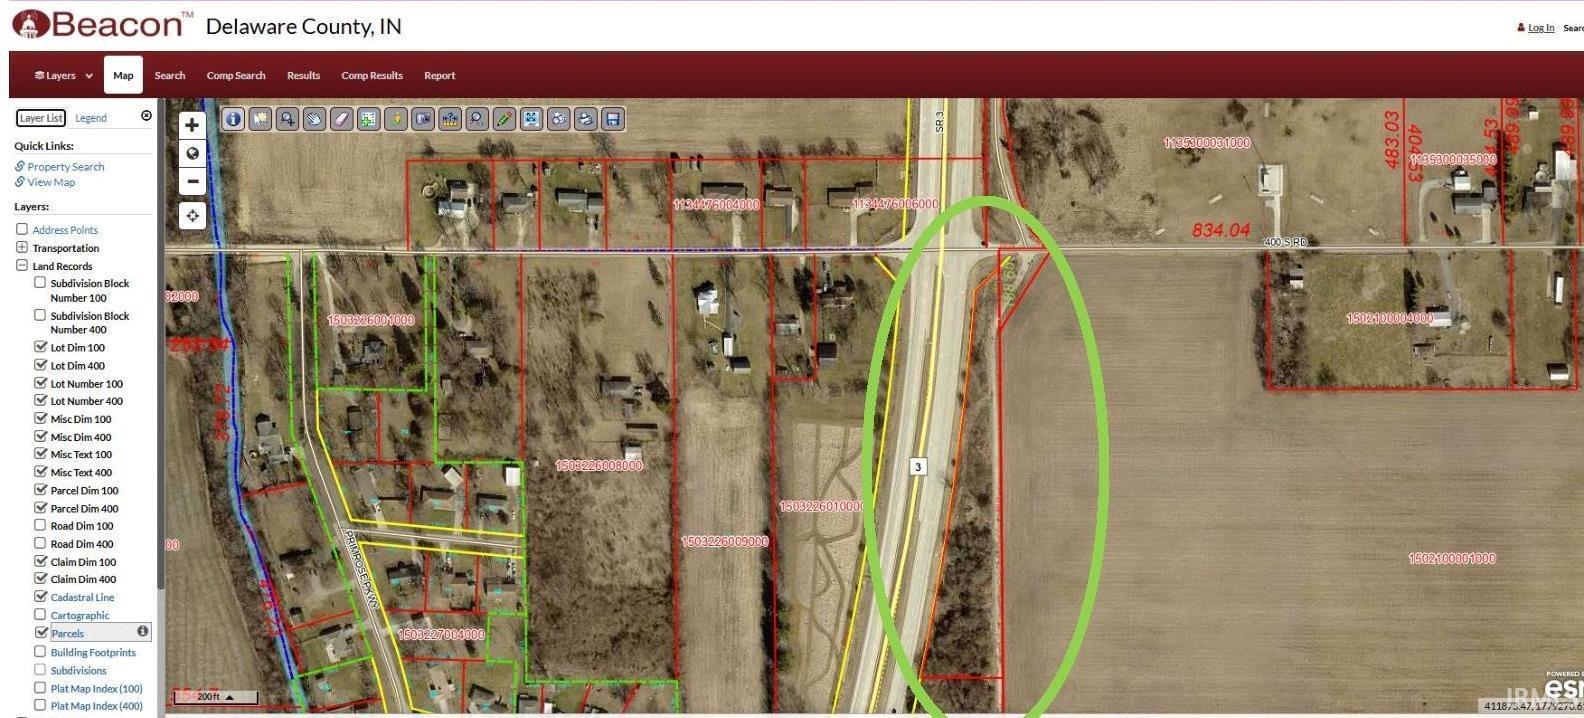Click the zoom to full extent tool
This screenshot has width=1584, height=718.
(531, 119)
